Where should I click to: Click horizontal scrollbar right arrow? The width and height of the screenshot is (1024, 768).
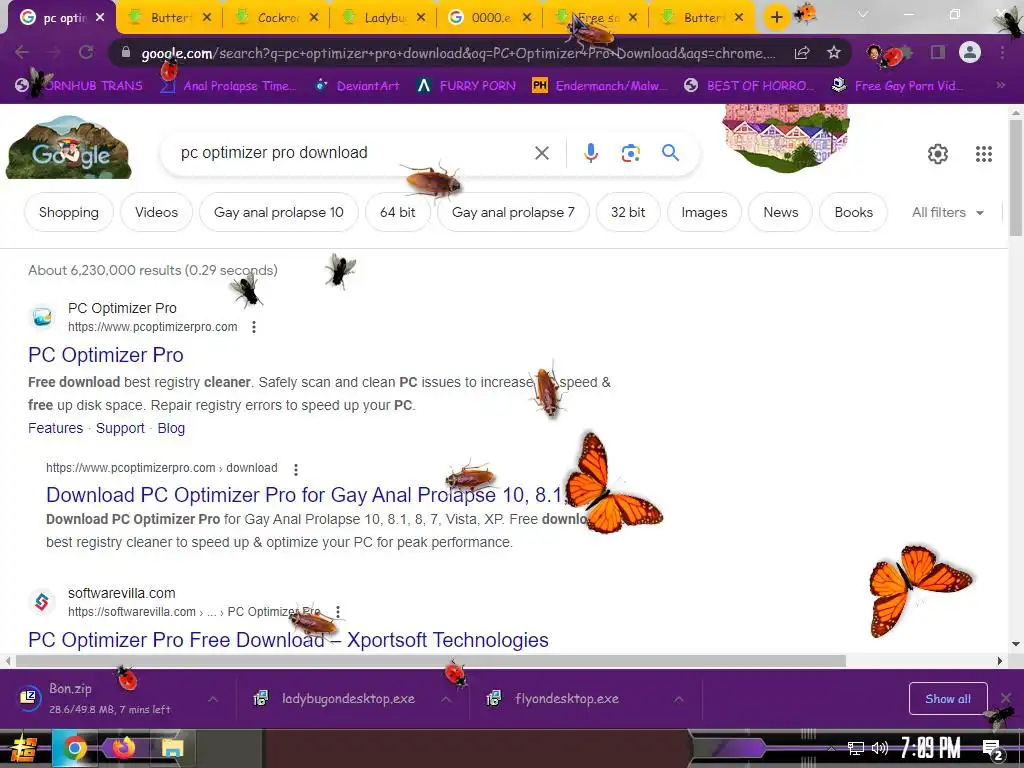coord(999,661)
